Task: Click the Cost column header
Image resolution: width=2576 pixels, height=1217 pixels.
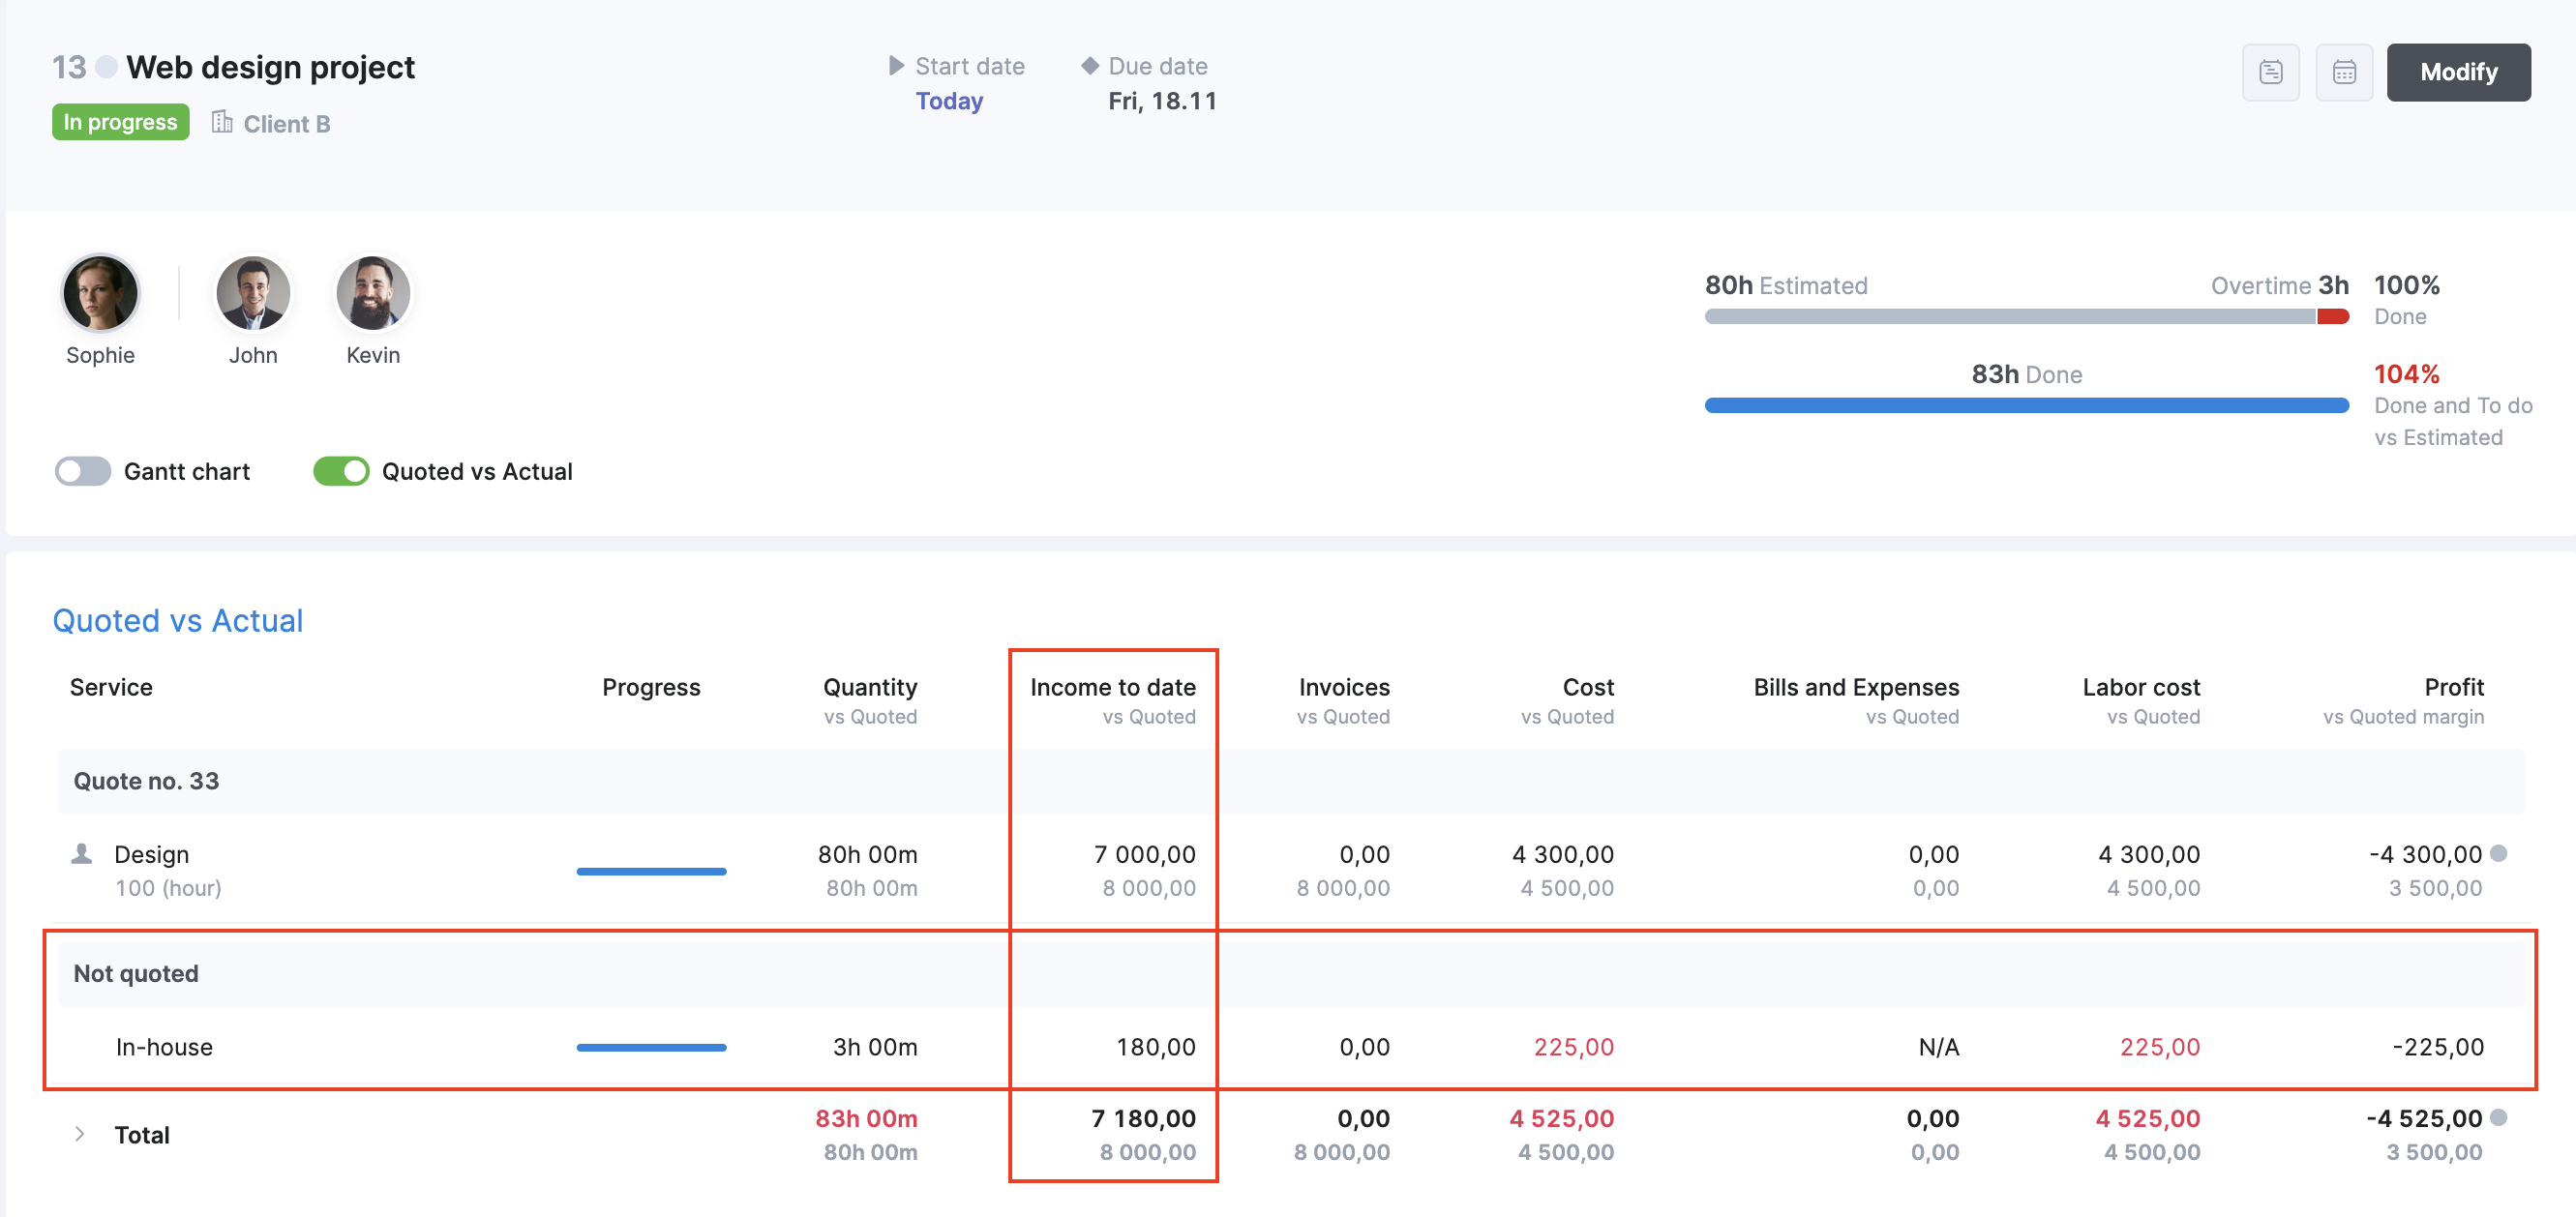Action: 1588,687
